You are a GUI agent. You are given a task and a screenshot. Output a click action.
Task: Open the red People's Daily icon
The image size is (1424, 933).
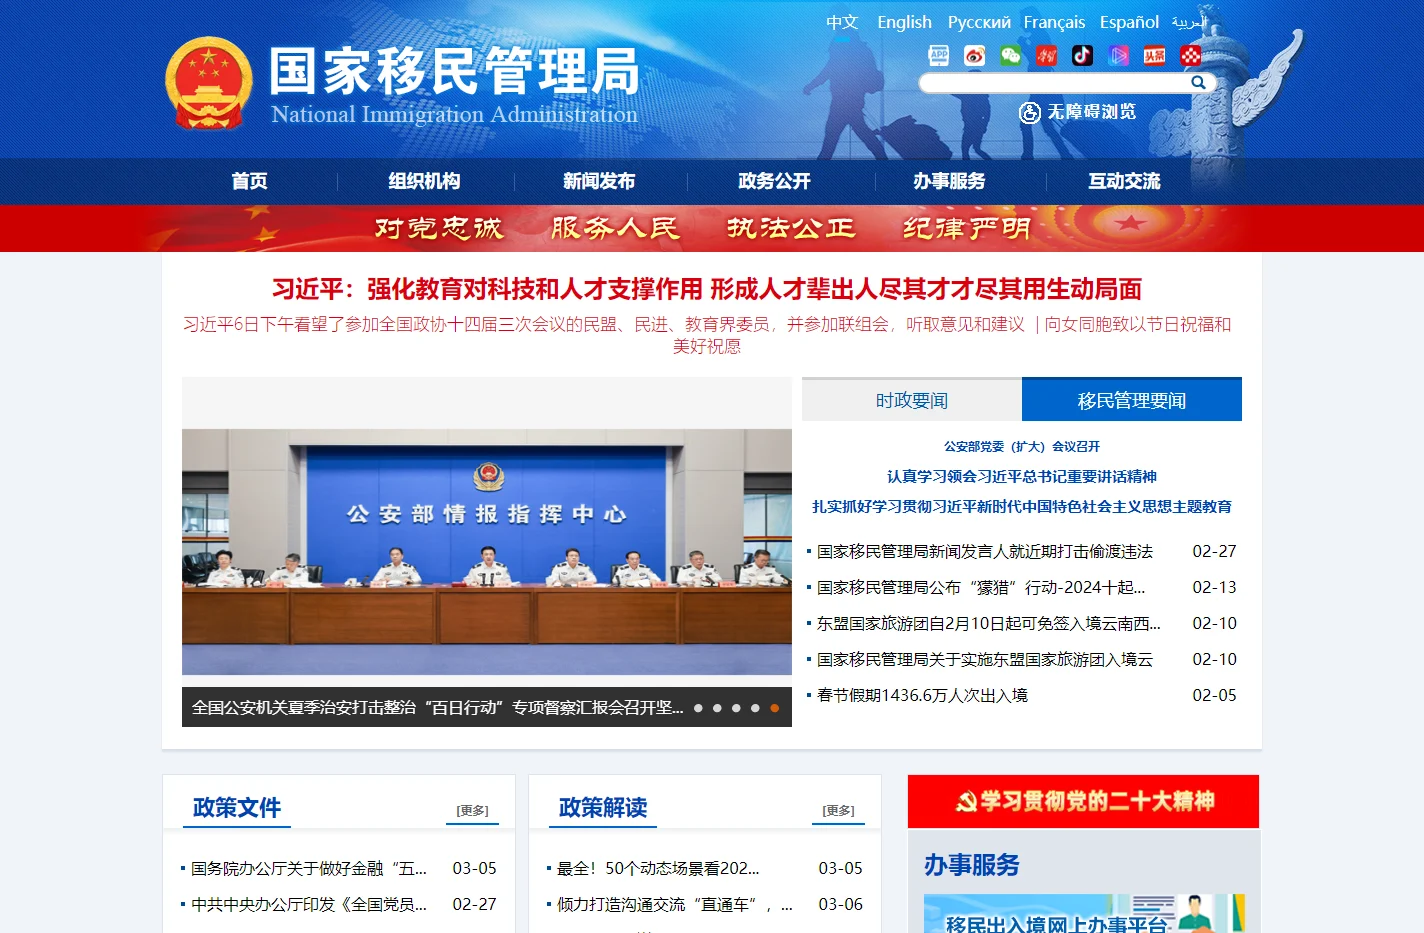(1047, 56)
